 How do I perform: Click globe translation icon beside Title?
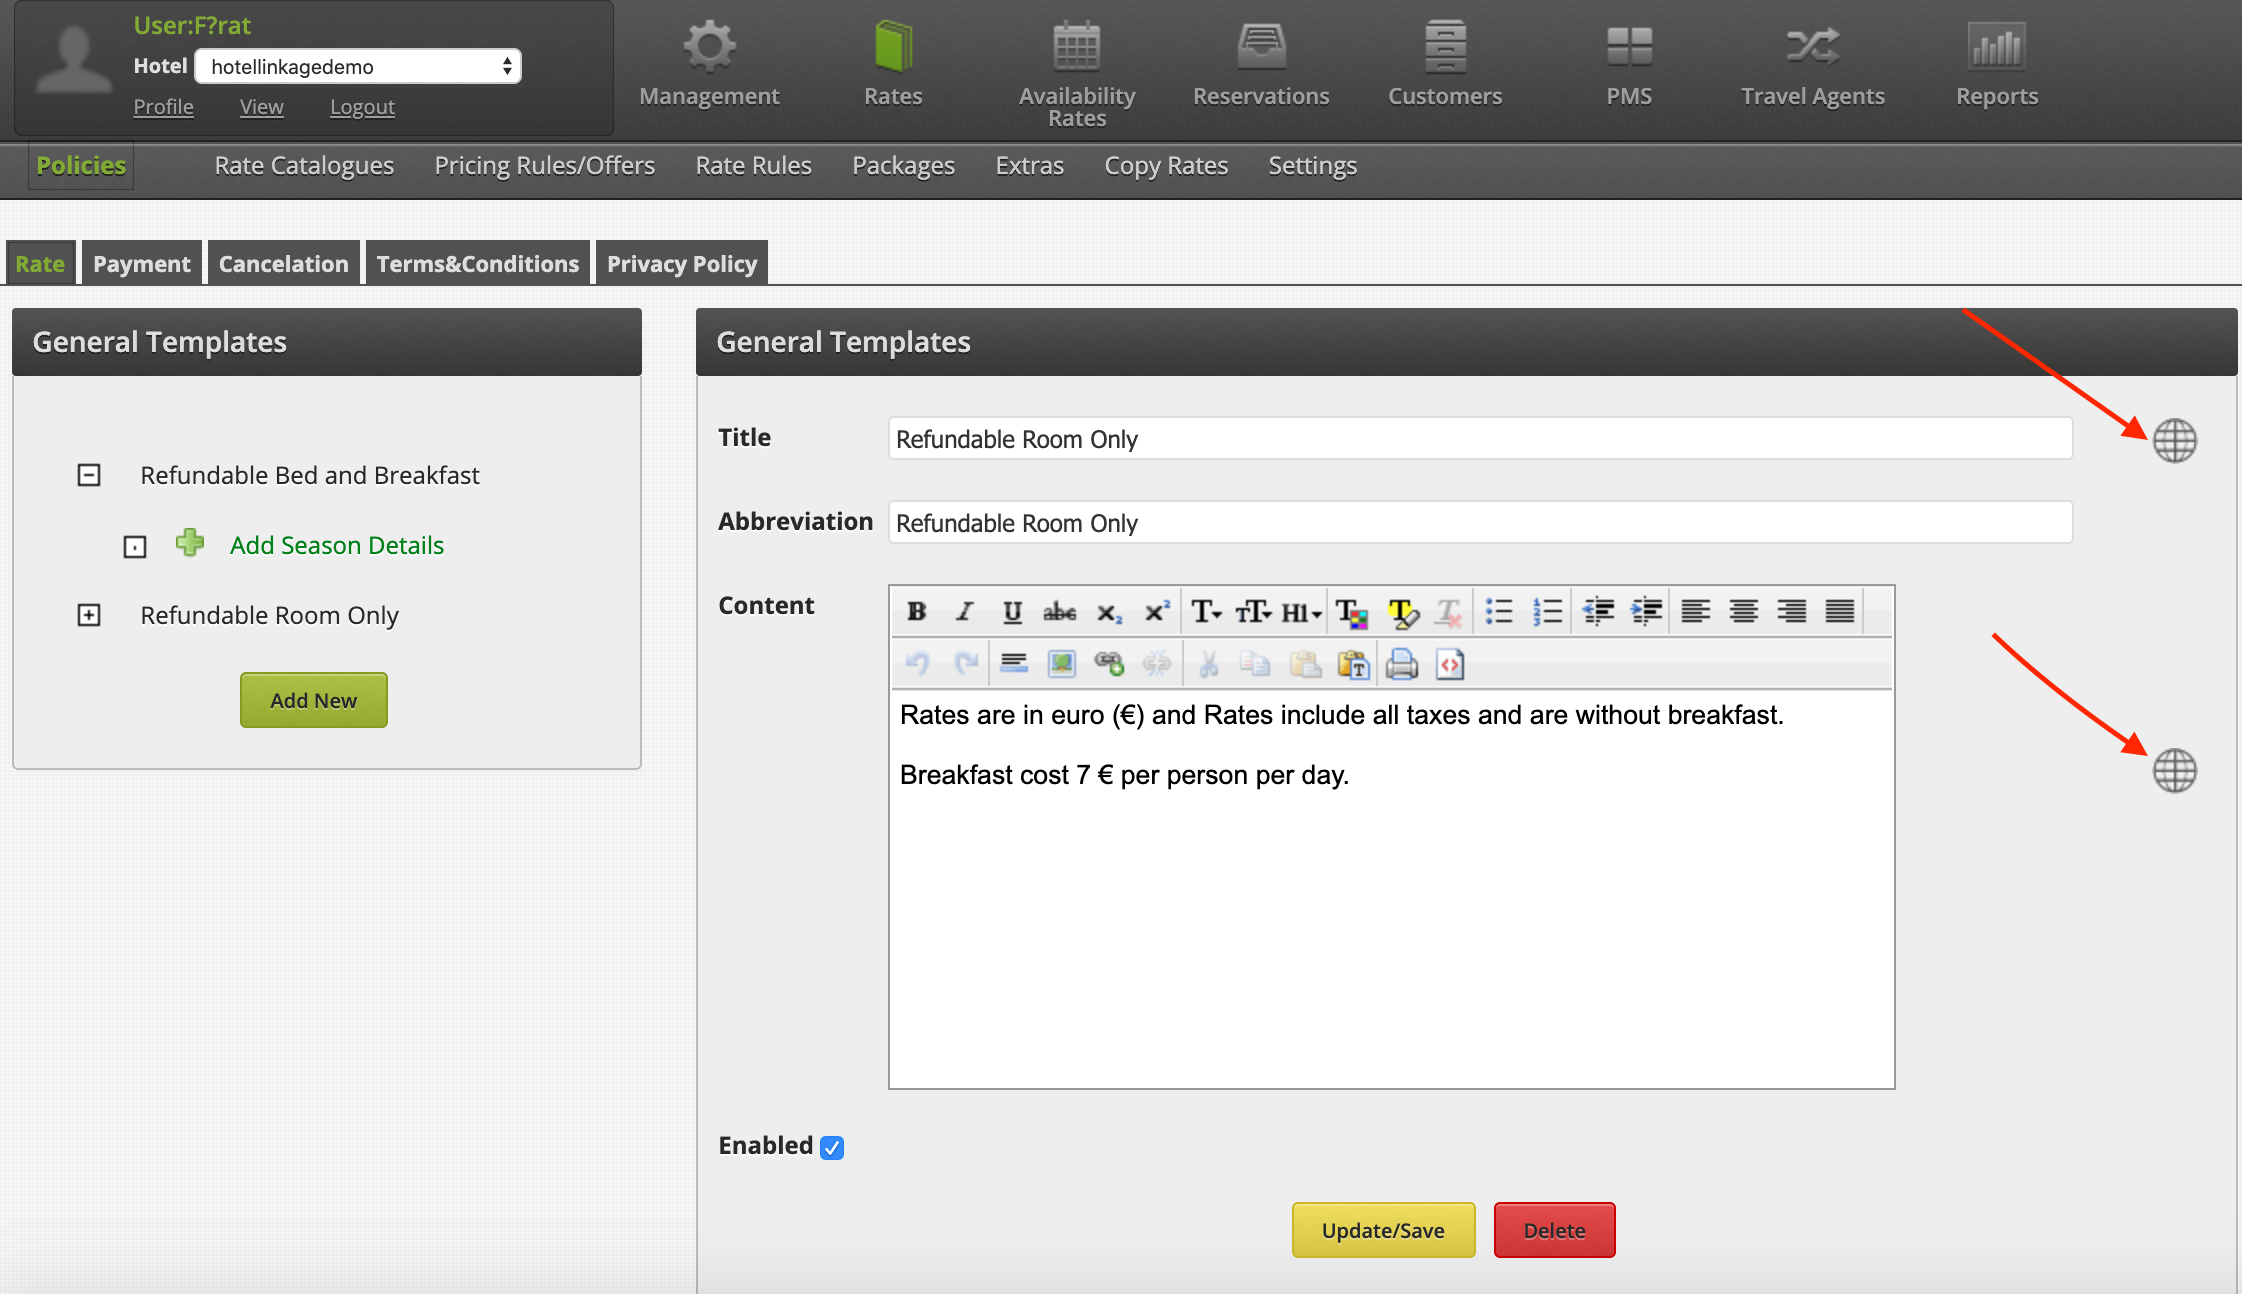pyautogui.click(x=2174, y=440)
